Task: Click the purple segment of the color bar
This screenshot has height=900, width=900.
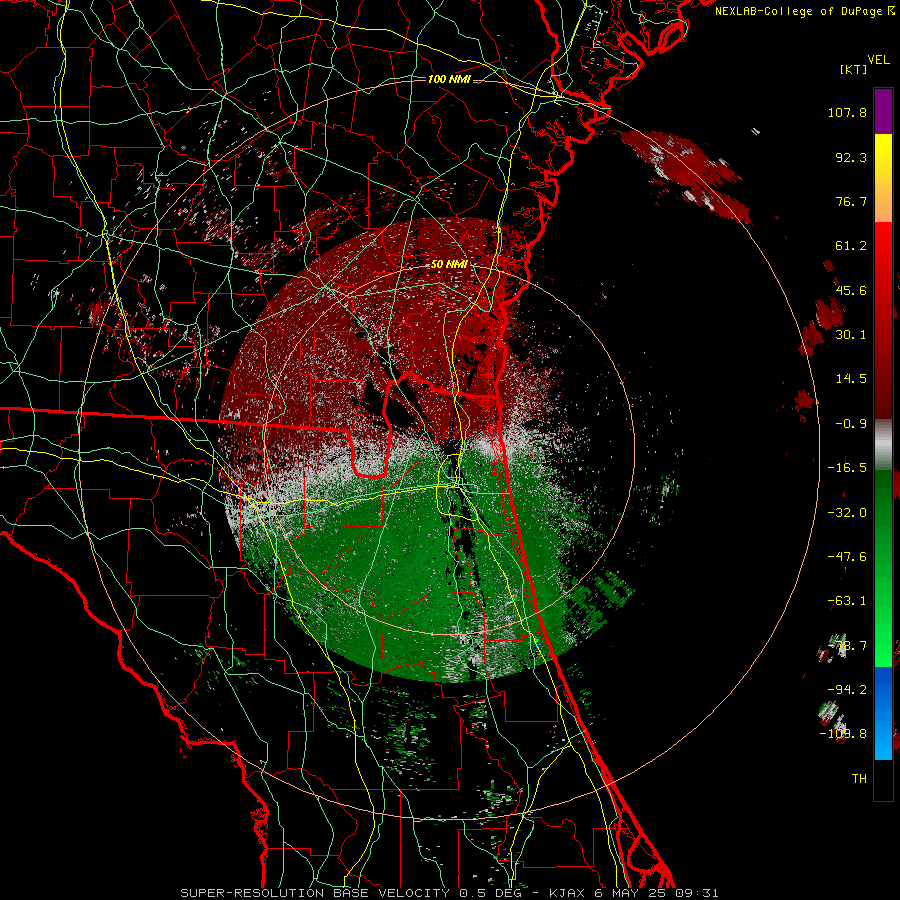Action: pos(883,111)
